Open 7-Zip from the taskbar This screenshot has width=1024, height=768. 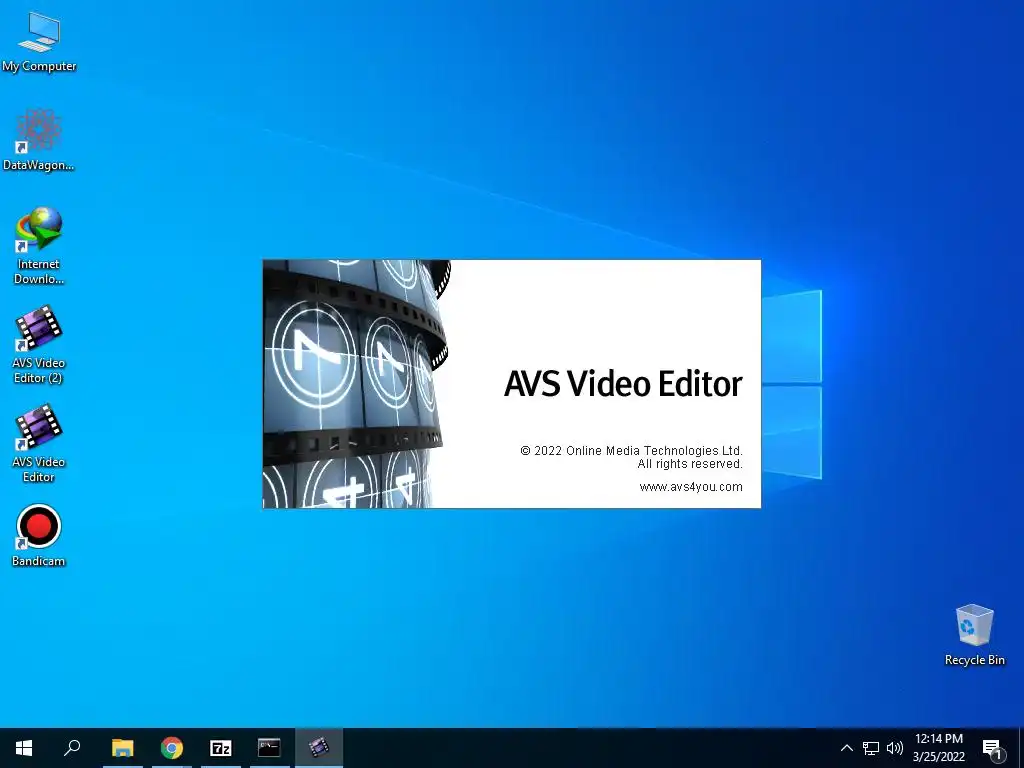point(221,748)
